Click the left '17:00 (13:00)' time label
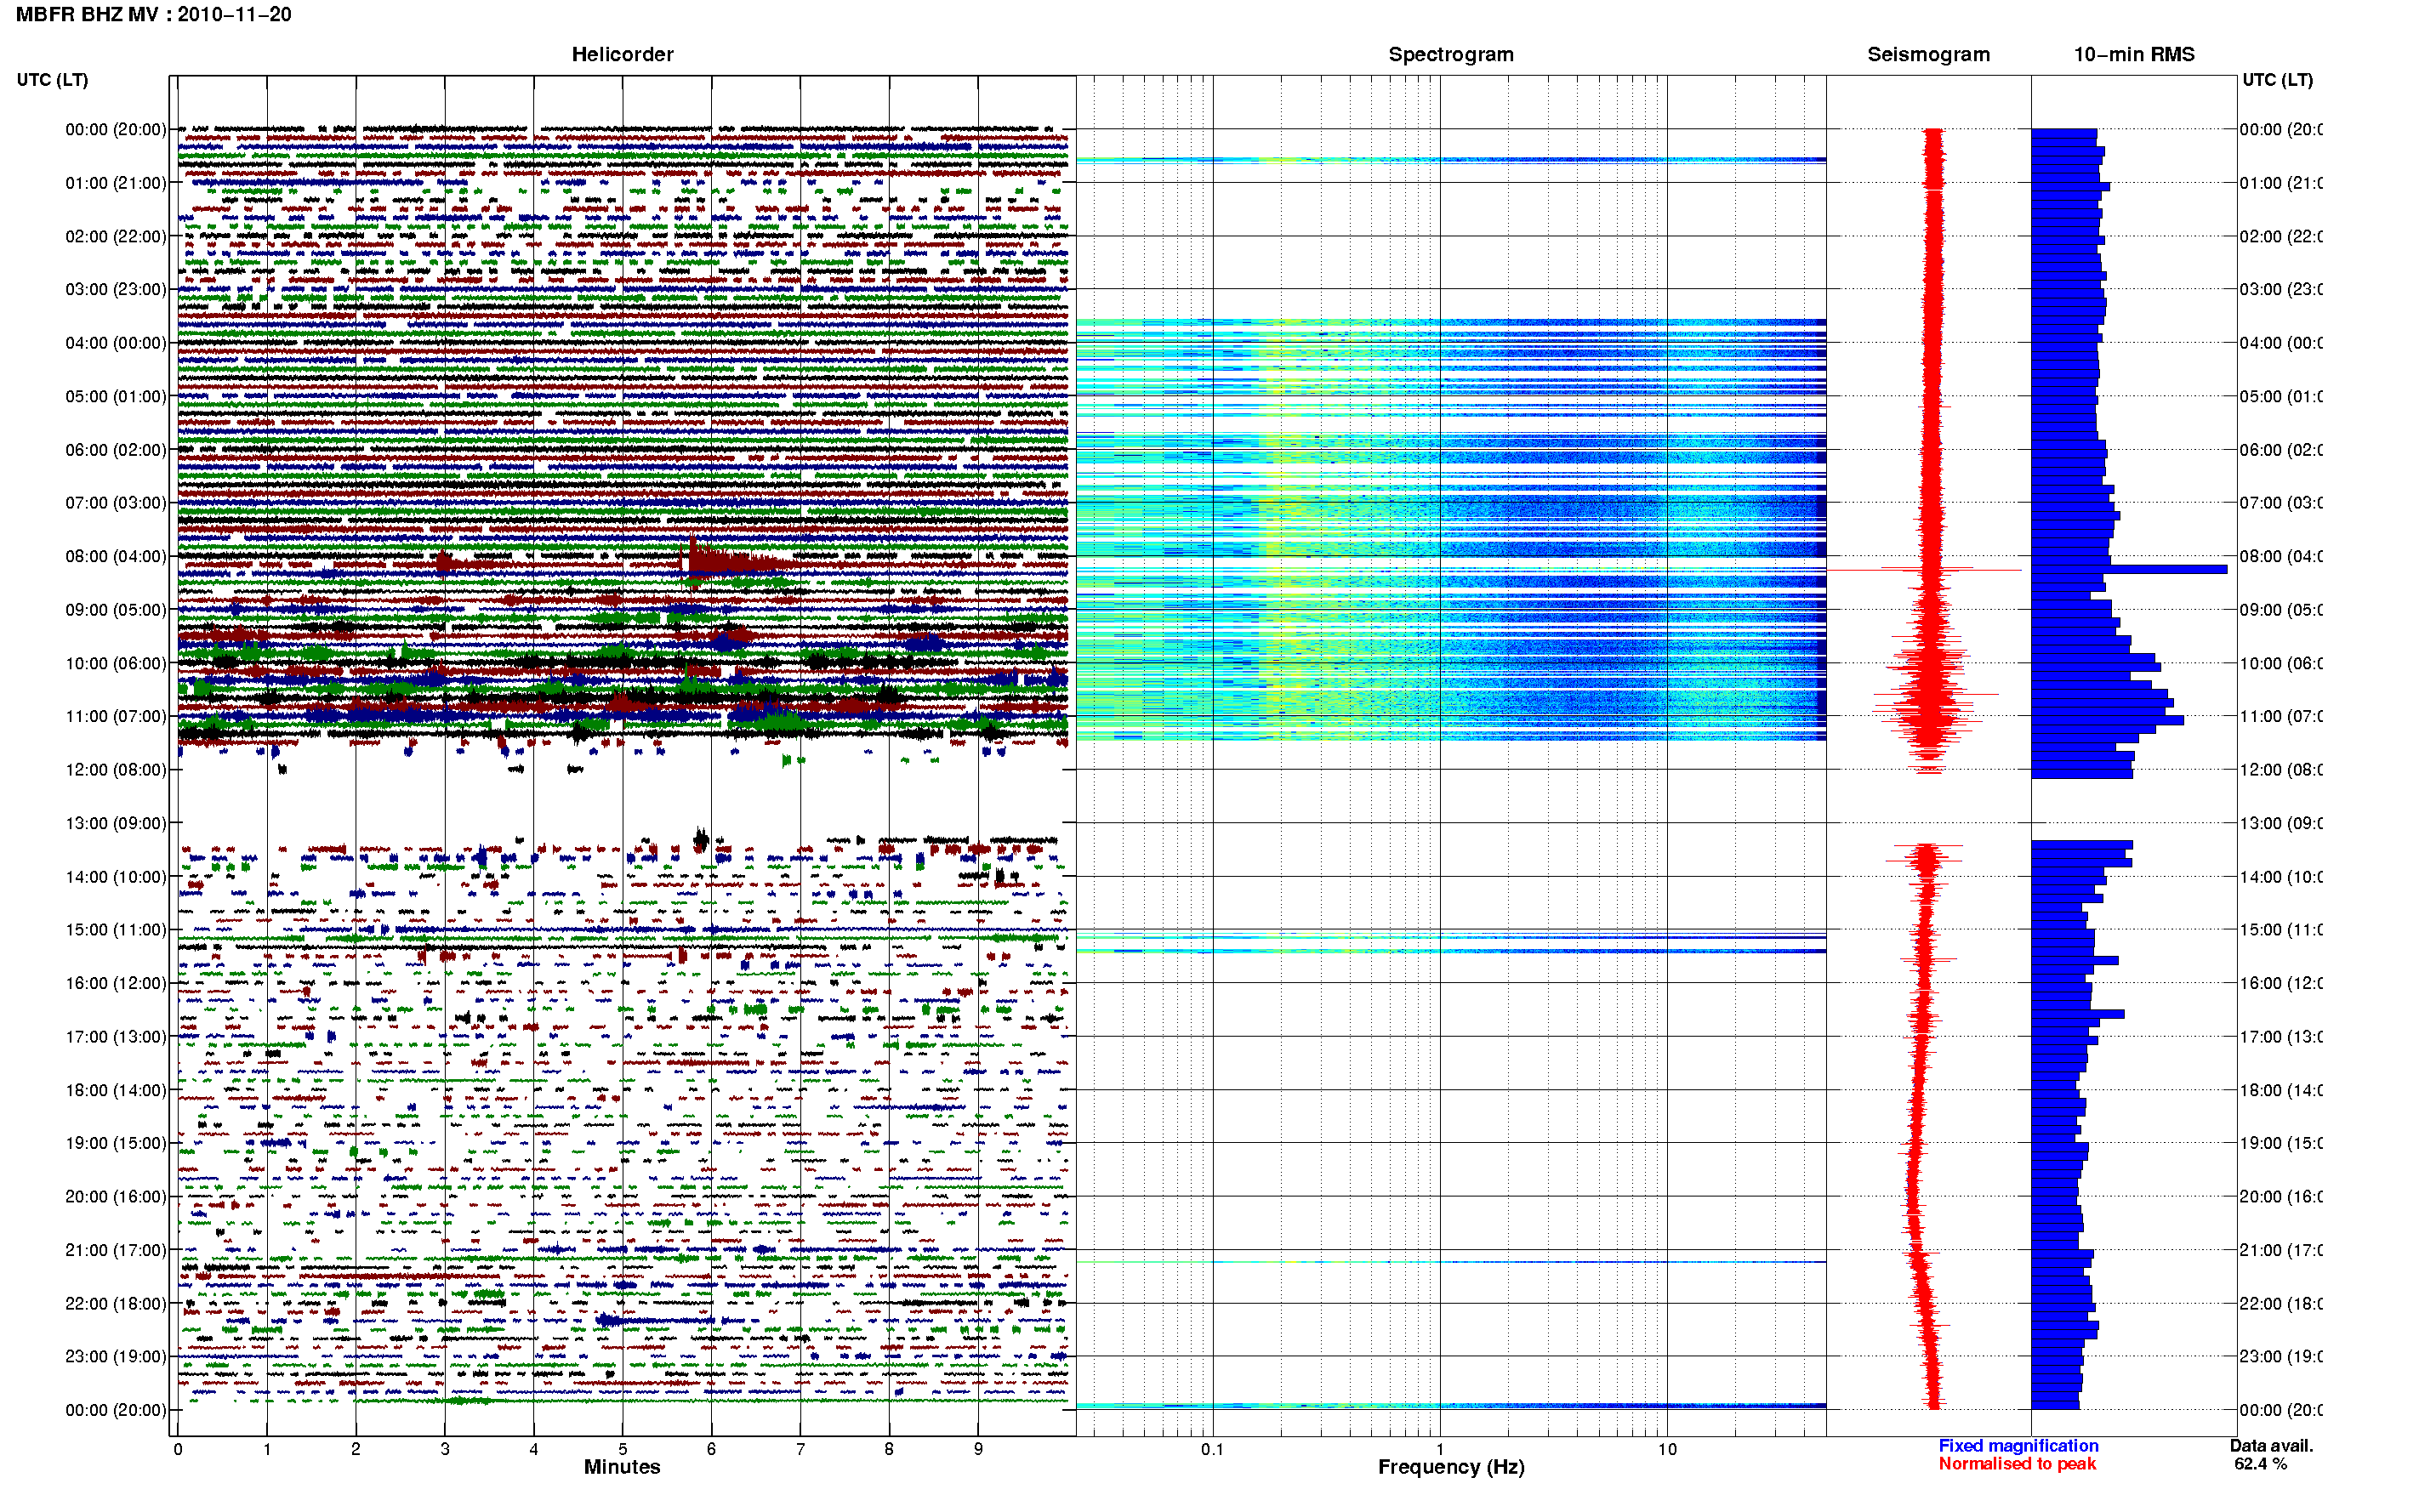The height and width of the screenshot is (1512, 2419). tap(116, 1037)
